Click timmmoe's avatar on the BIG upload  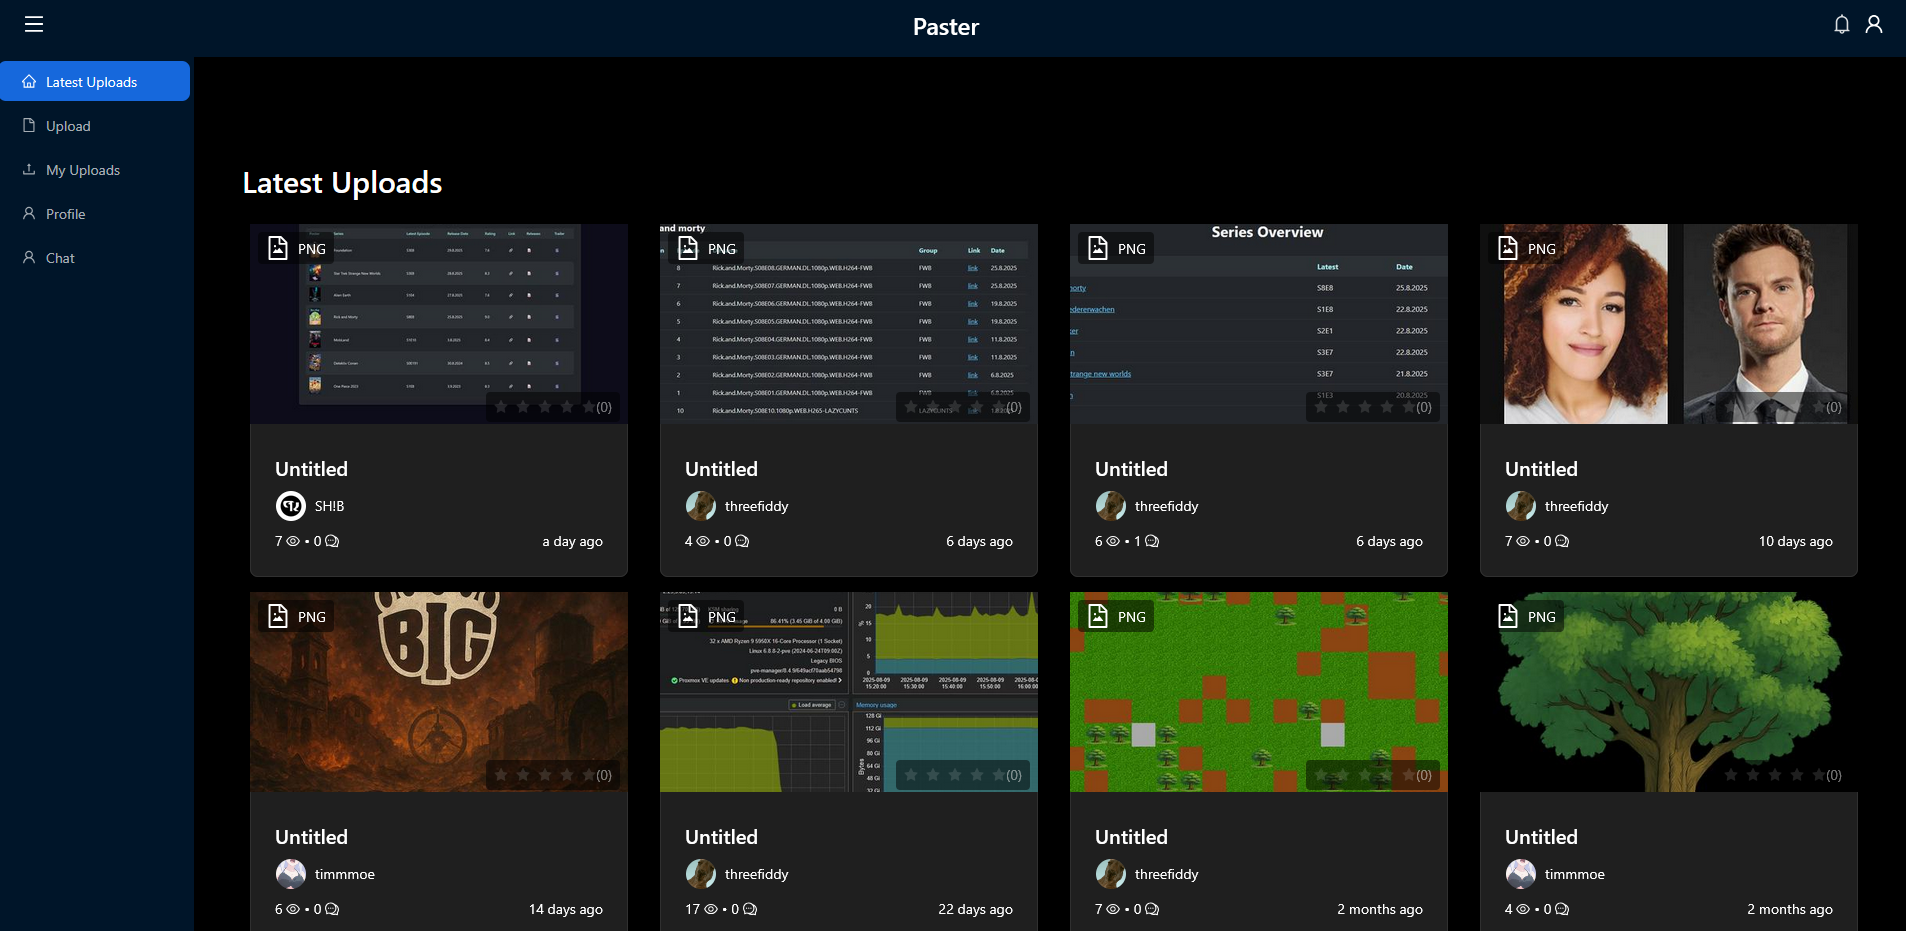pyautogui.click(x=291, y=874)
